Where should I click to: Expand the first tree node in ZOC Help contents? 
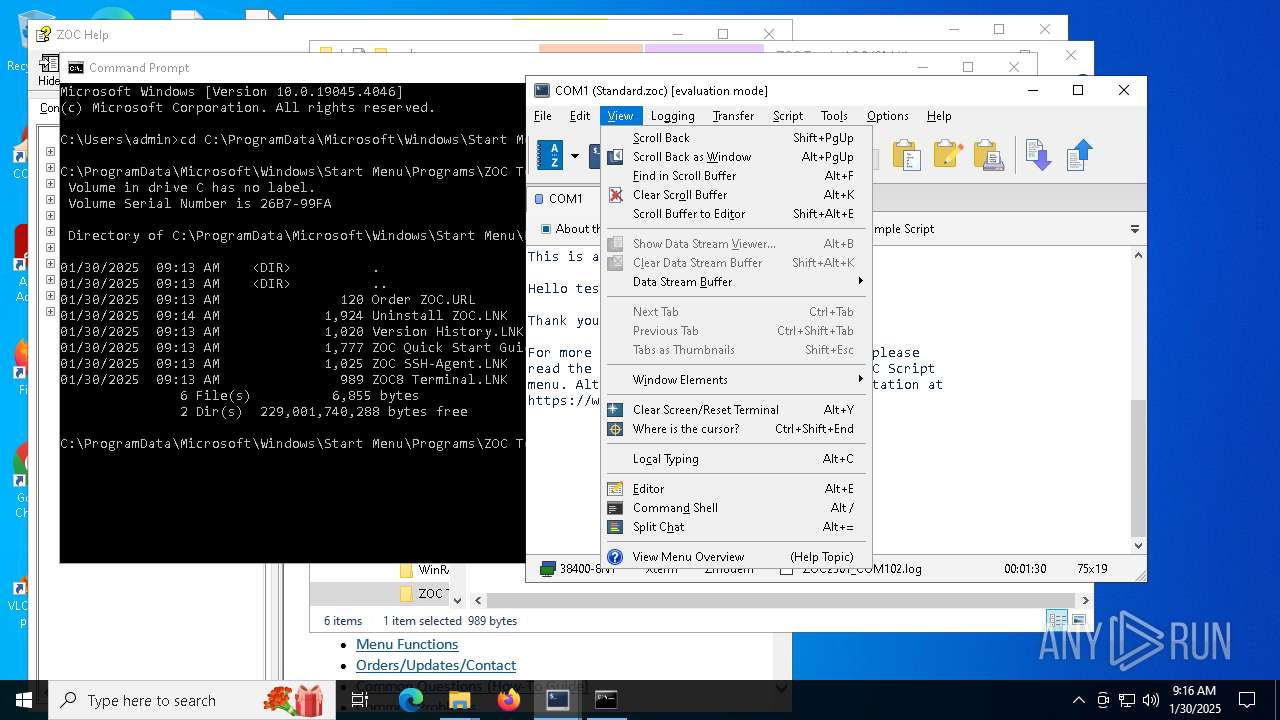click(x=50, y=152)
